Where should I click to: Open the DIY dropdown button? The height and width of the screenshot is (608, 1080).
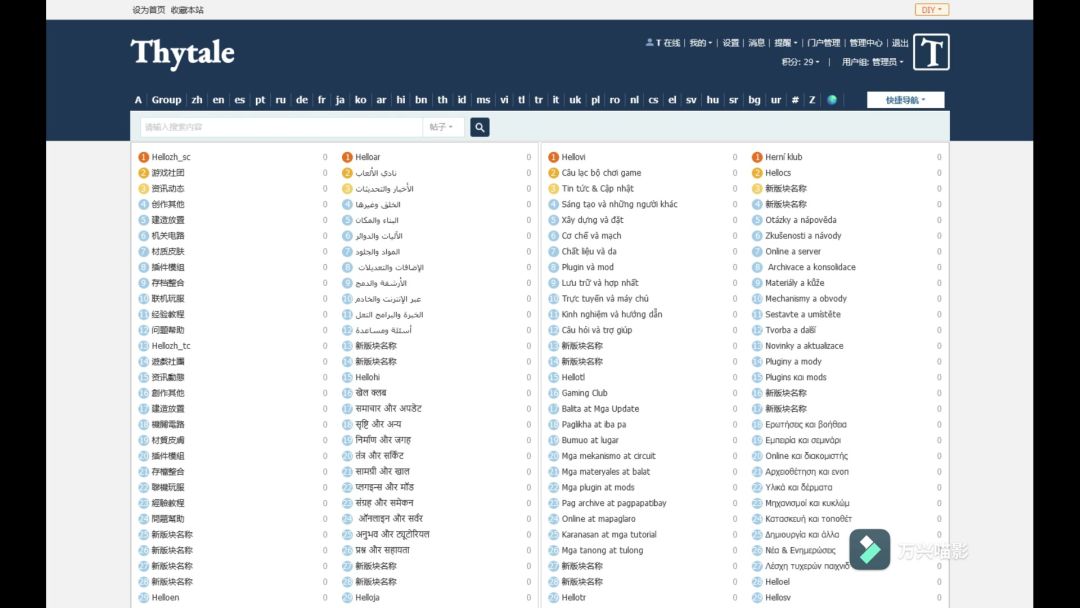931,10
